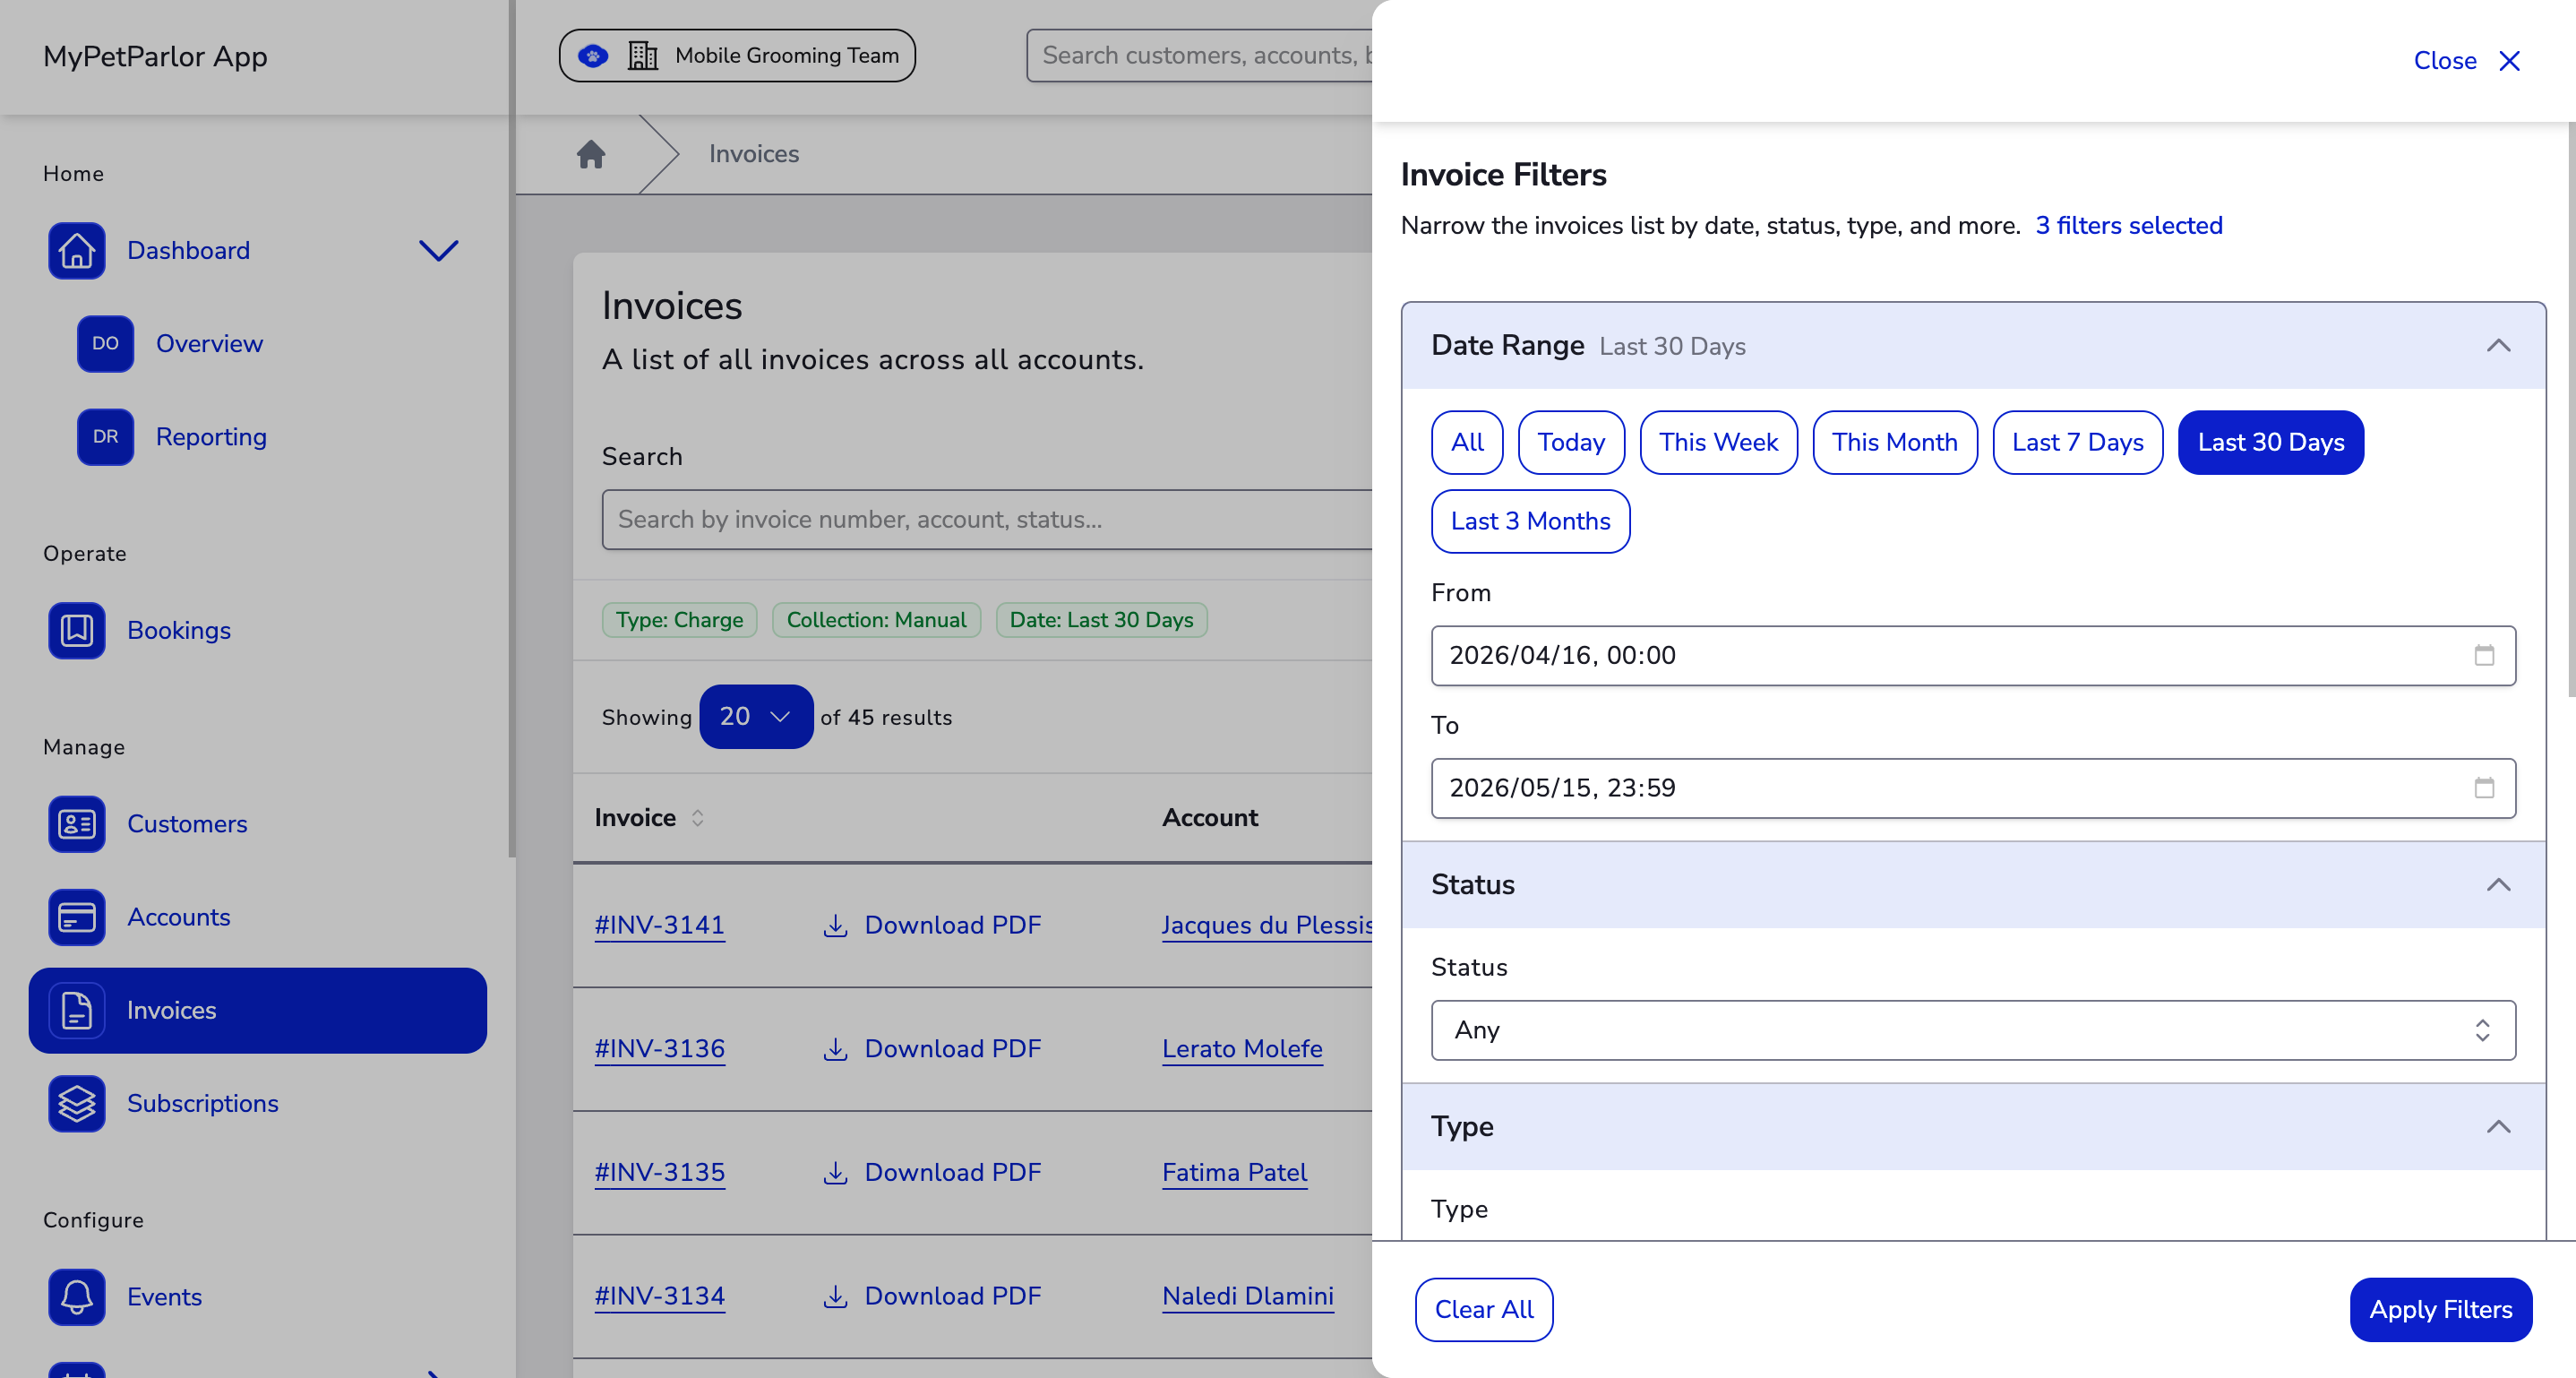Select the Last 3 Months date range option
This screenshot has width=2576, height=1378.
click(1530, 521)
